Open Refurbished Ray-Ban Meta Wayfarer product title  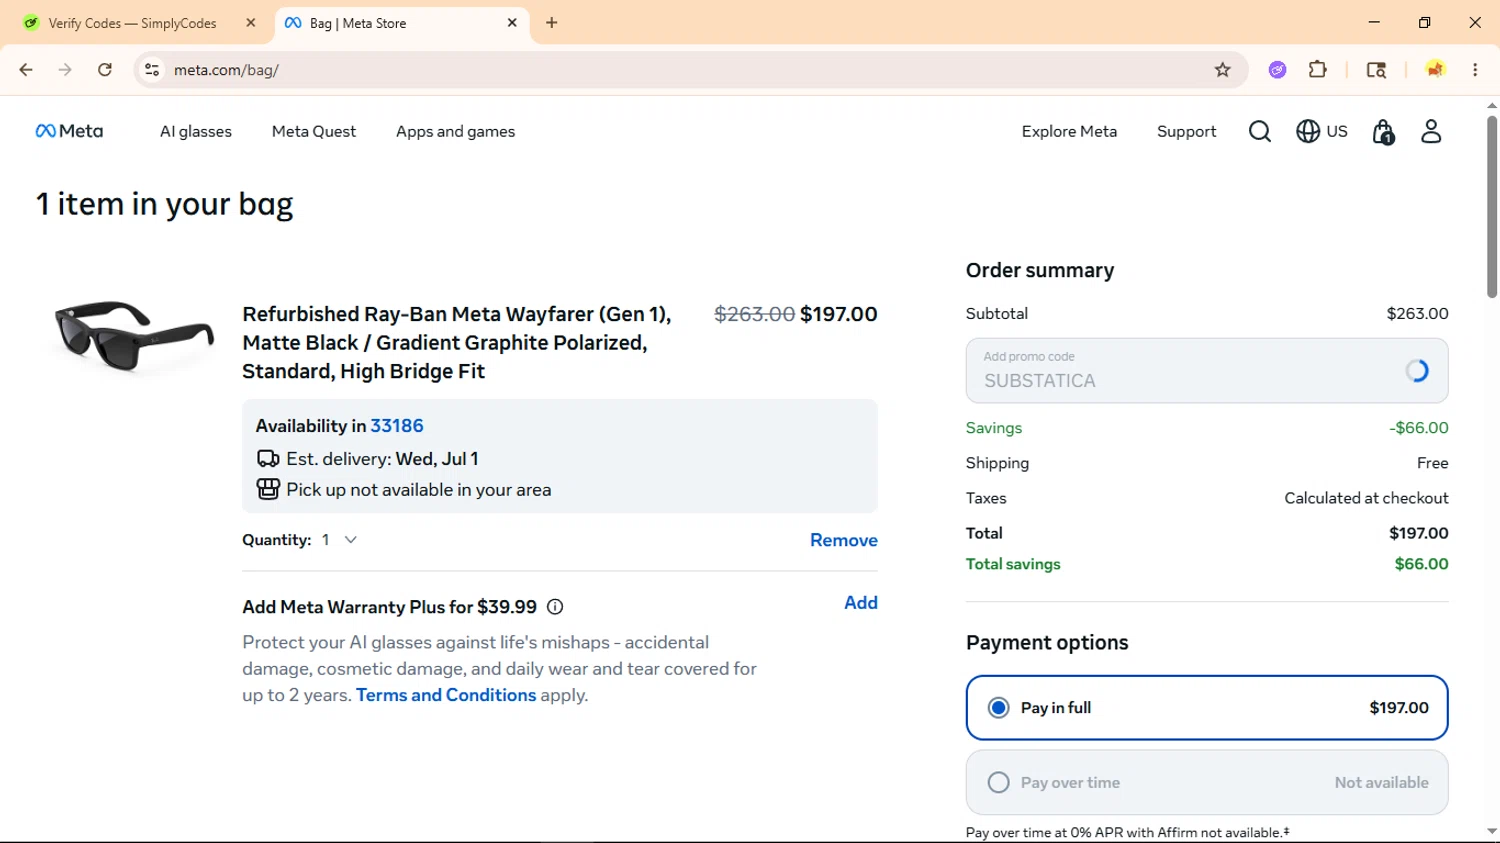[457, 343]
